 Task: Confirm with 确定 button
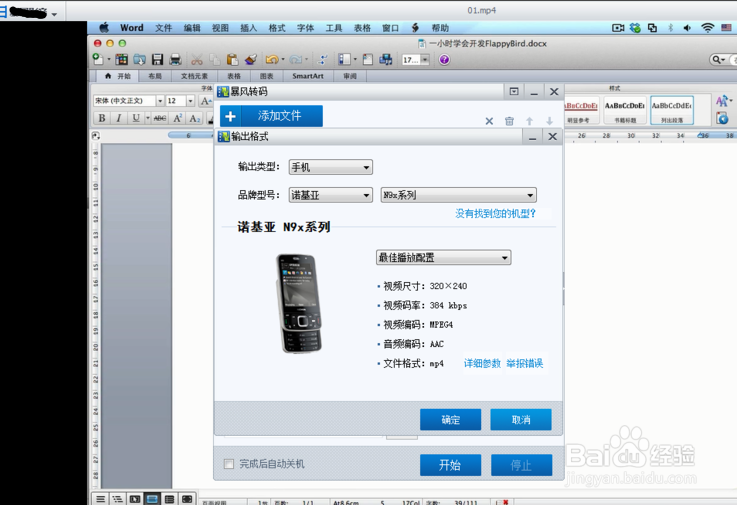(x=450, y=419)
